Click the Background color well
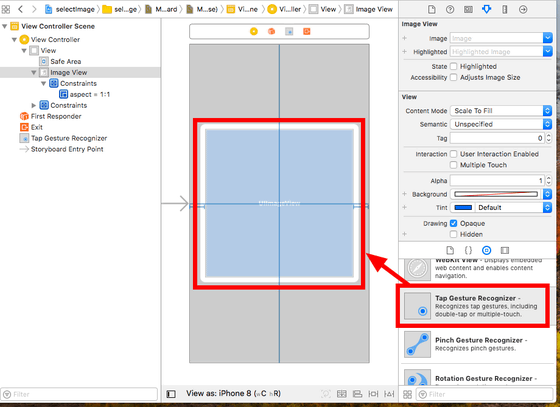 [x=496, y=194]
